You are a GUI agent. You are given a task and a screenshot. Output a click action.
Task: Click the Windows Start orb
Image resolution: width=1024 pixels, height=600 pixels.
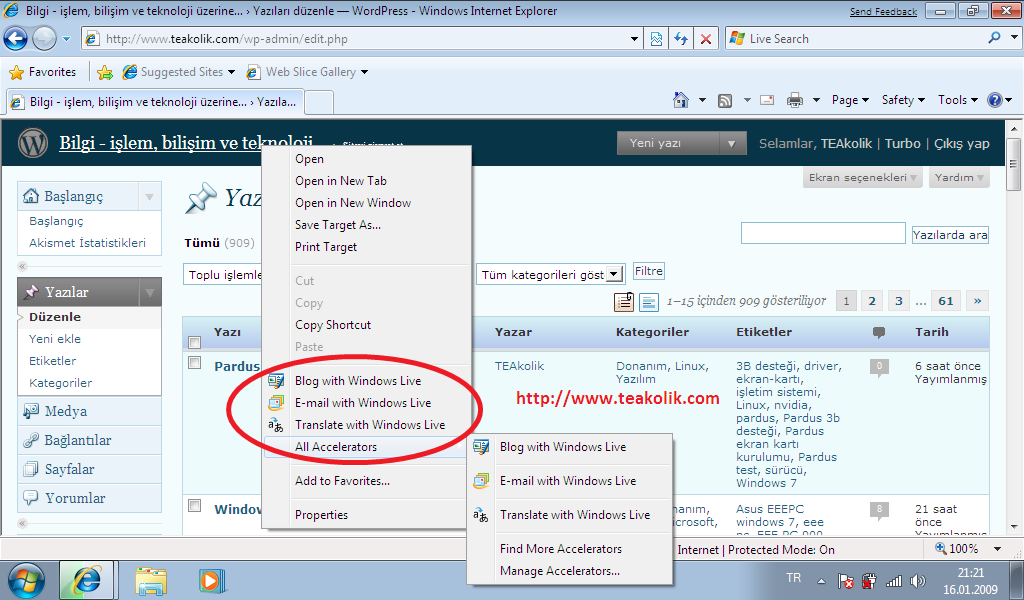coord(25,580)
